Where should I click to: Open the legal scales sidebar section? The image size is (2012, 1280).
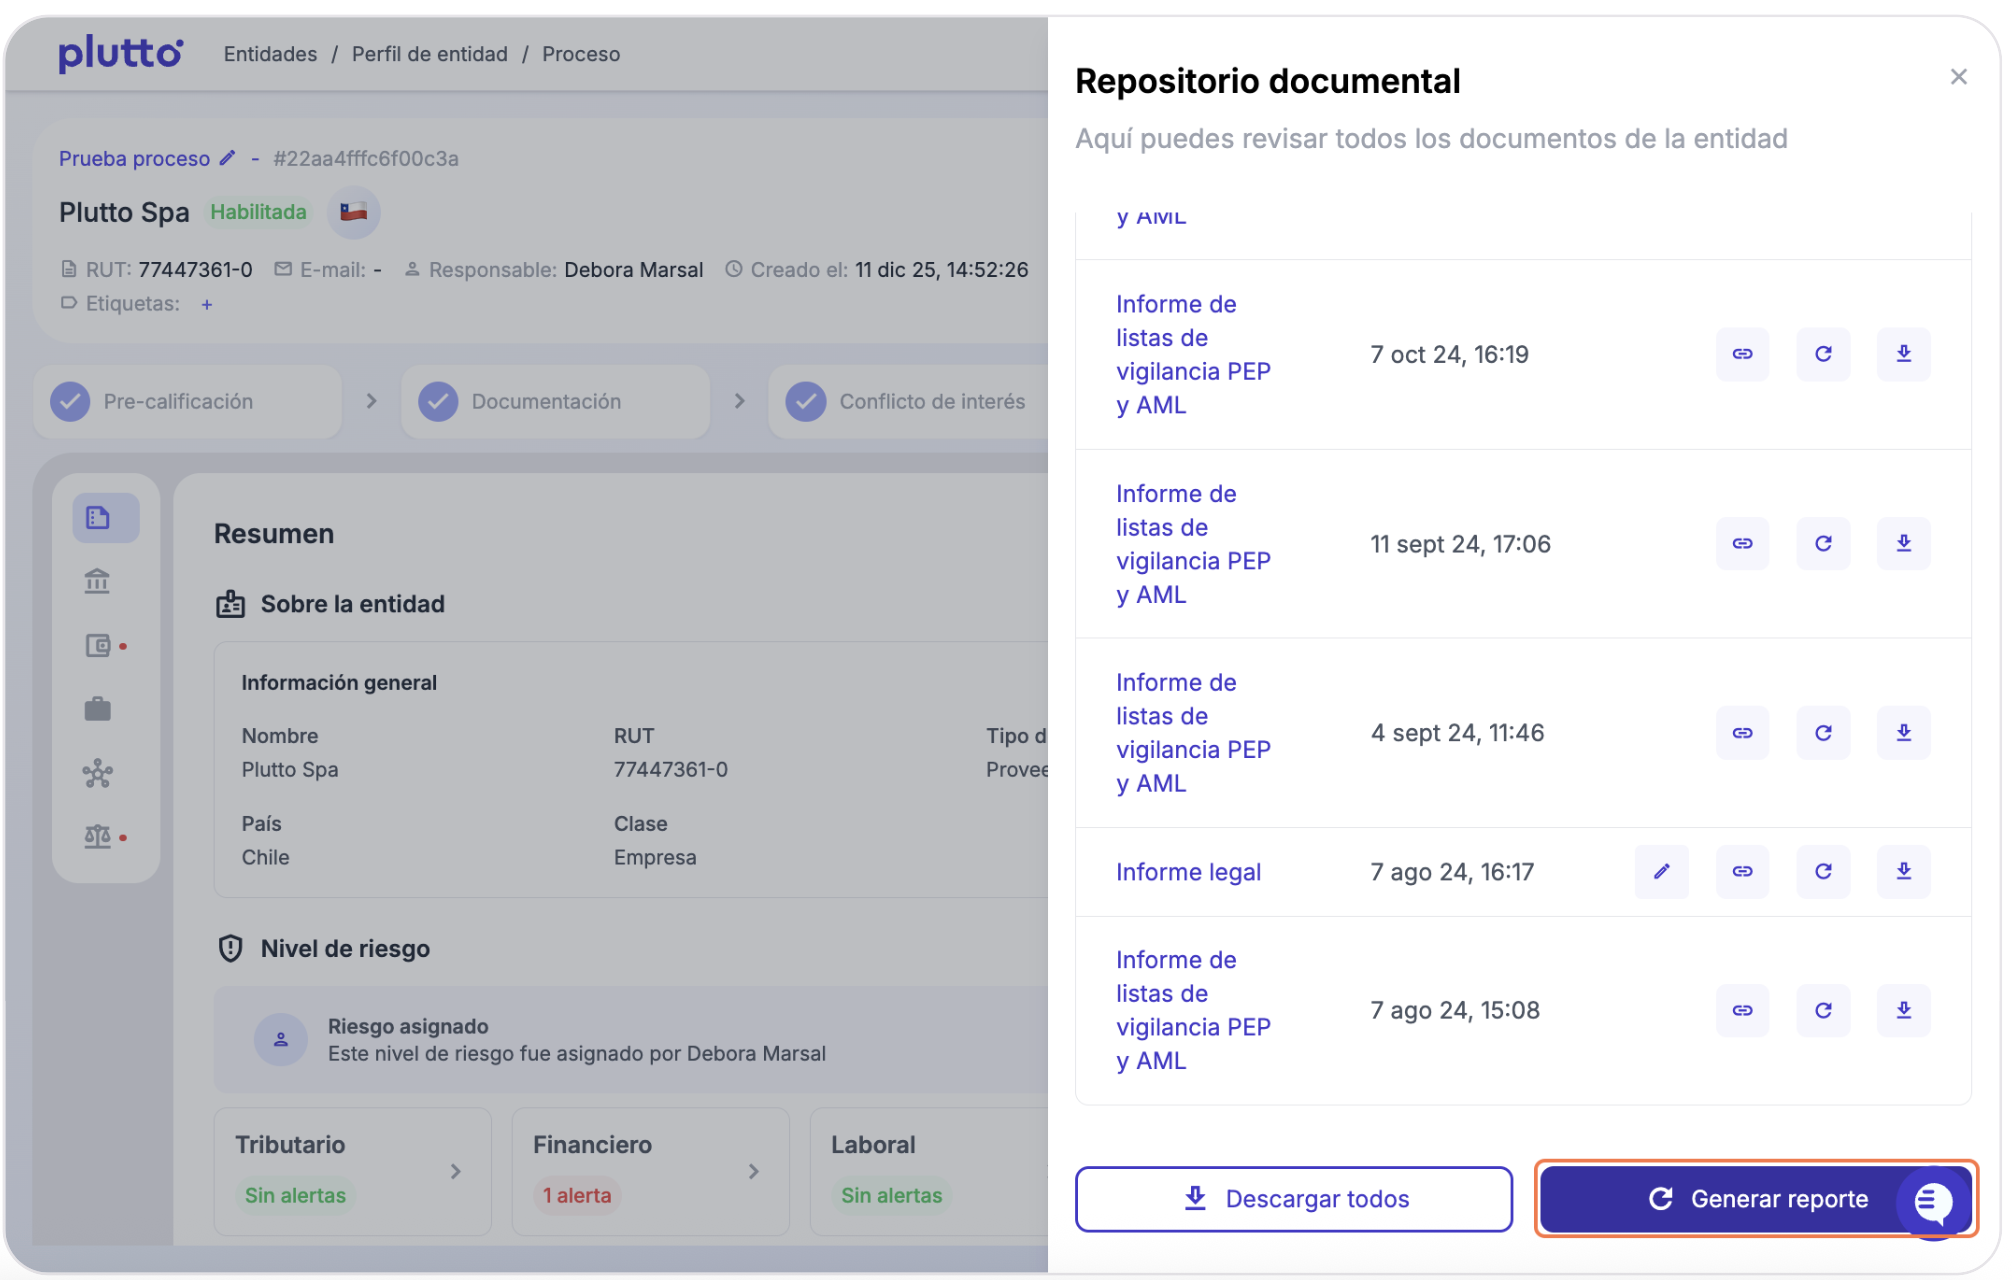click(x=97, y=836)
